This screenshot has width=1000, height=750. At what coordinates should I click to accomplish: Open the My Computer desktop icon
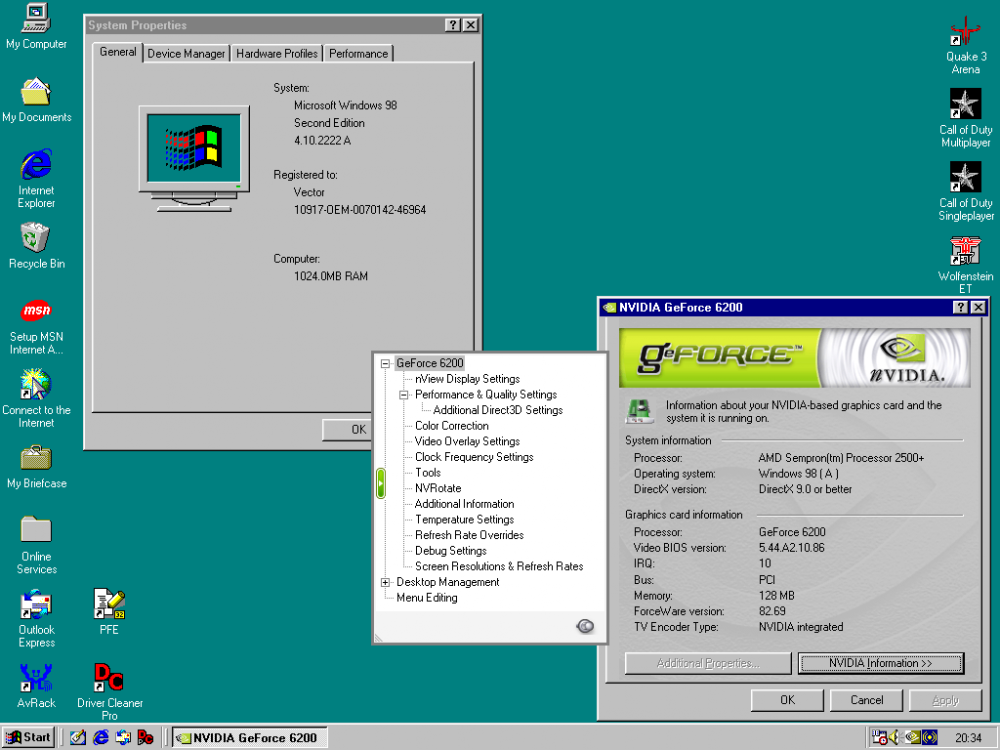click(36, 27)
